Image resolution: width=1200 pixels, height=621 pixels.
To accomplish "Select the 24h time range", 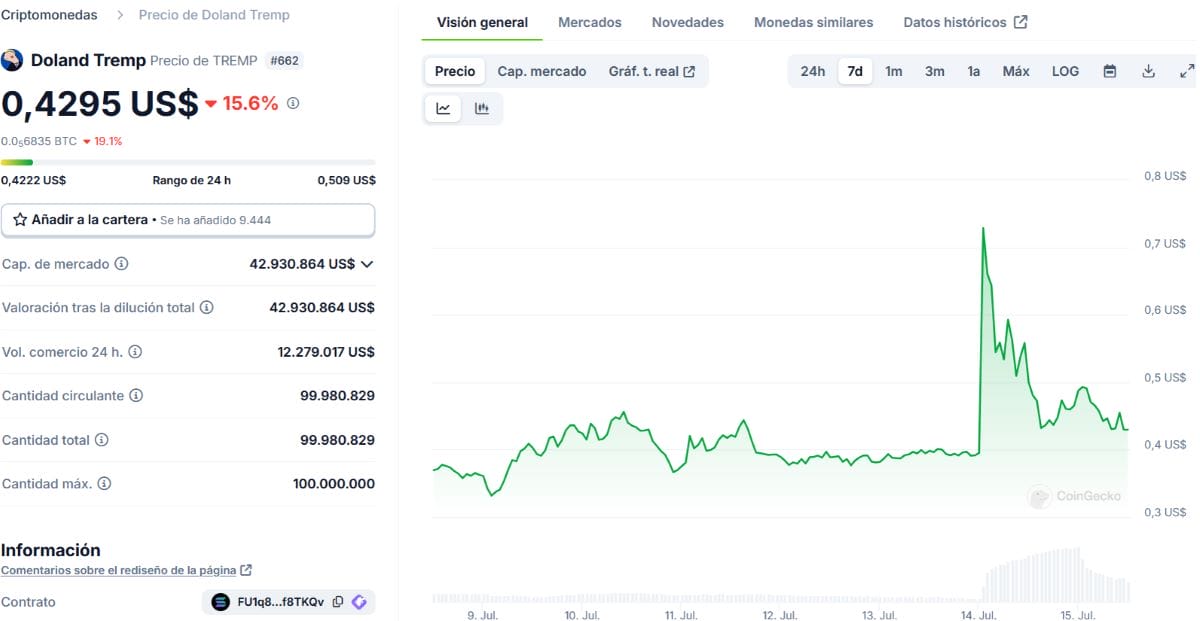I will pyautogui.click(x=813, y=71).
